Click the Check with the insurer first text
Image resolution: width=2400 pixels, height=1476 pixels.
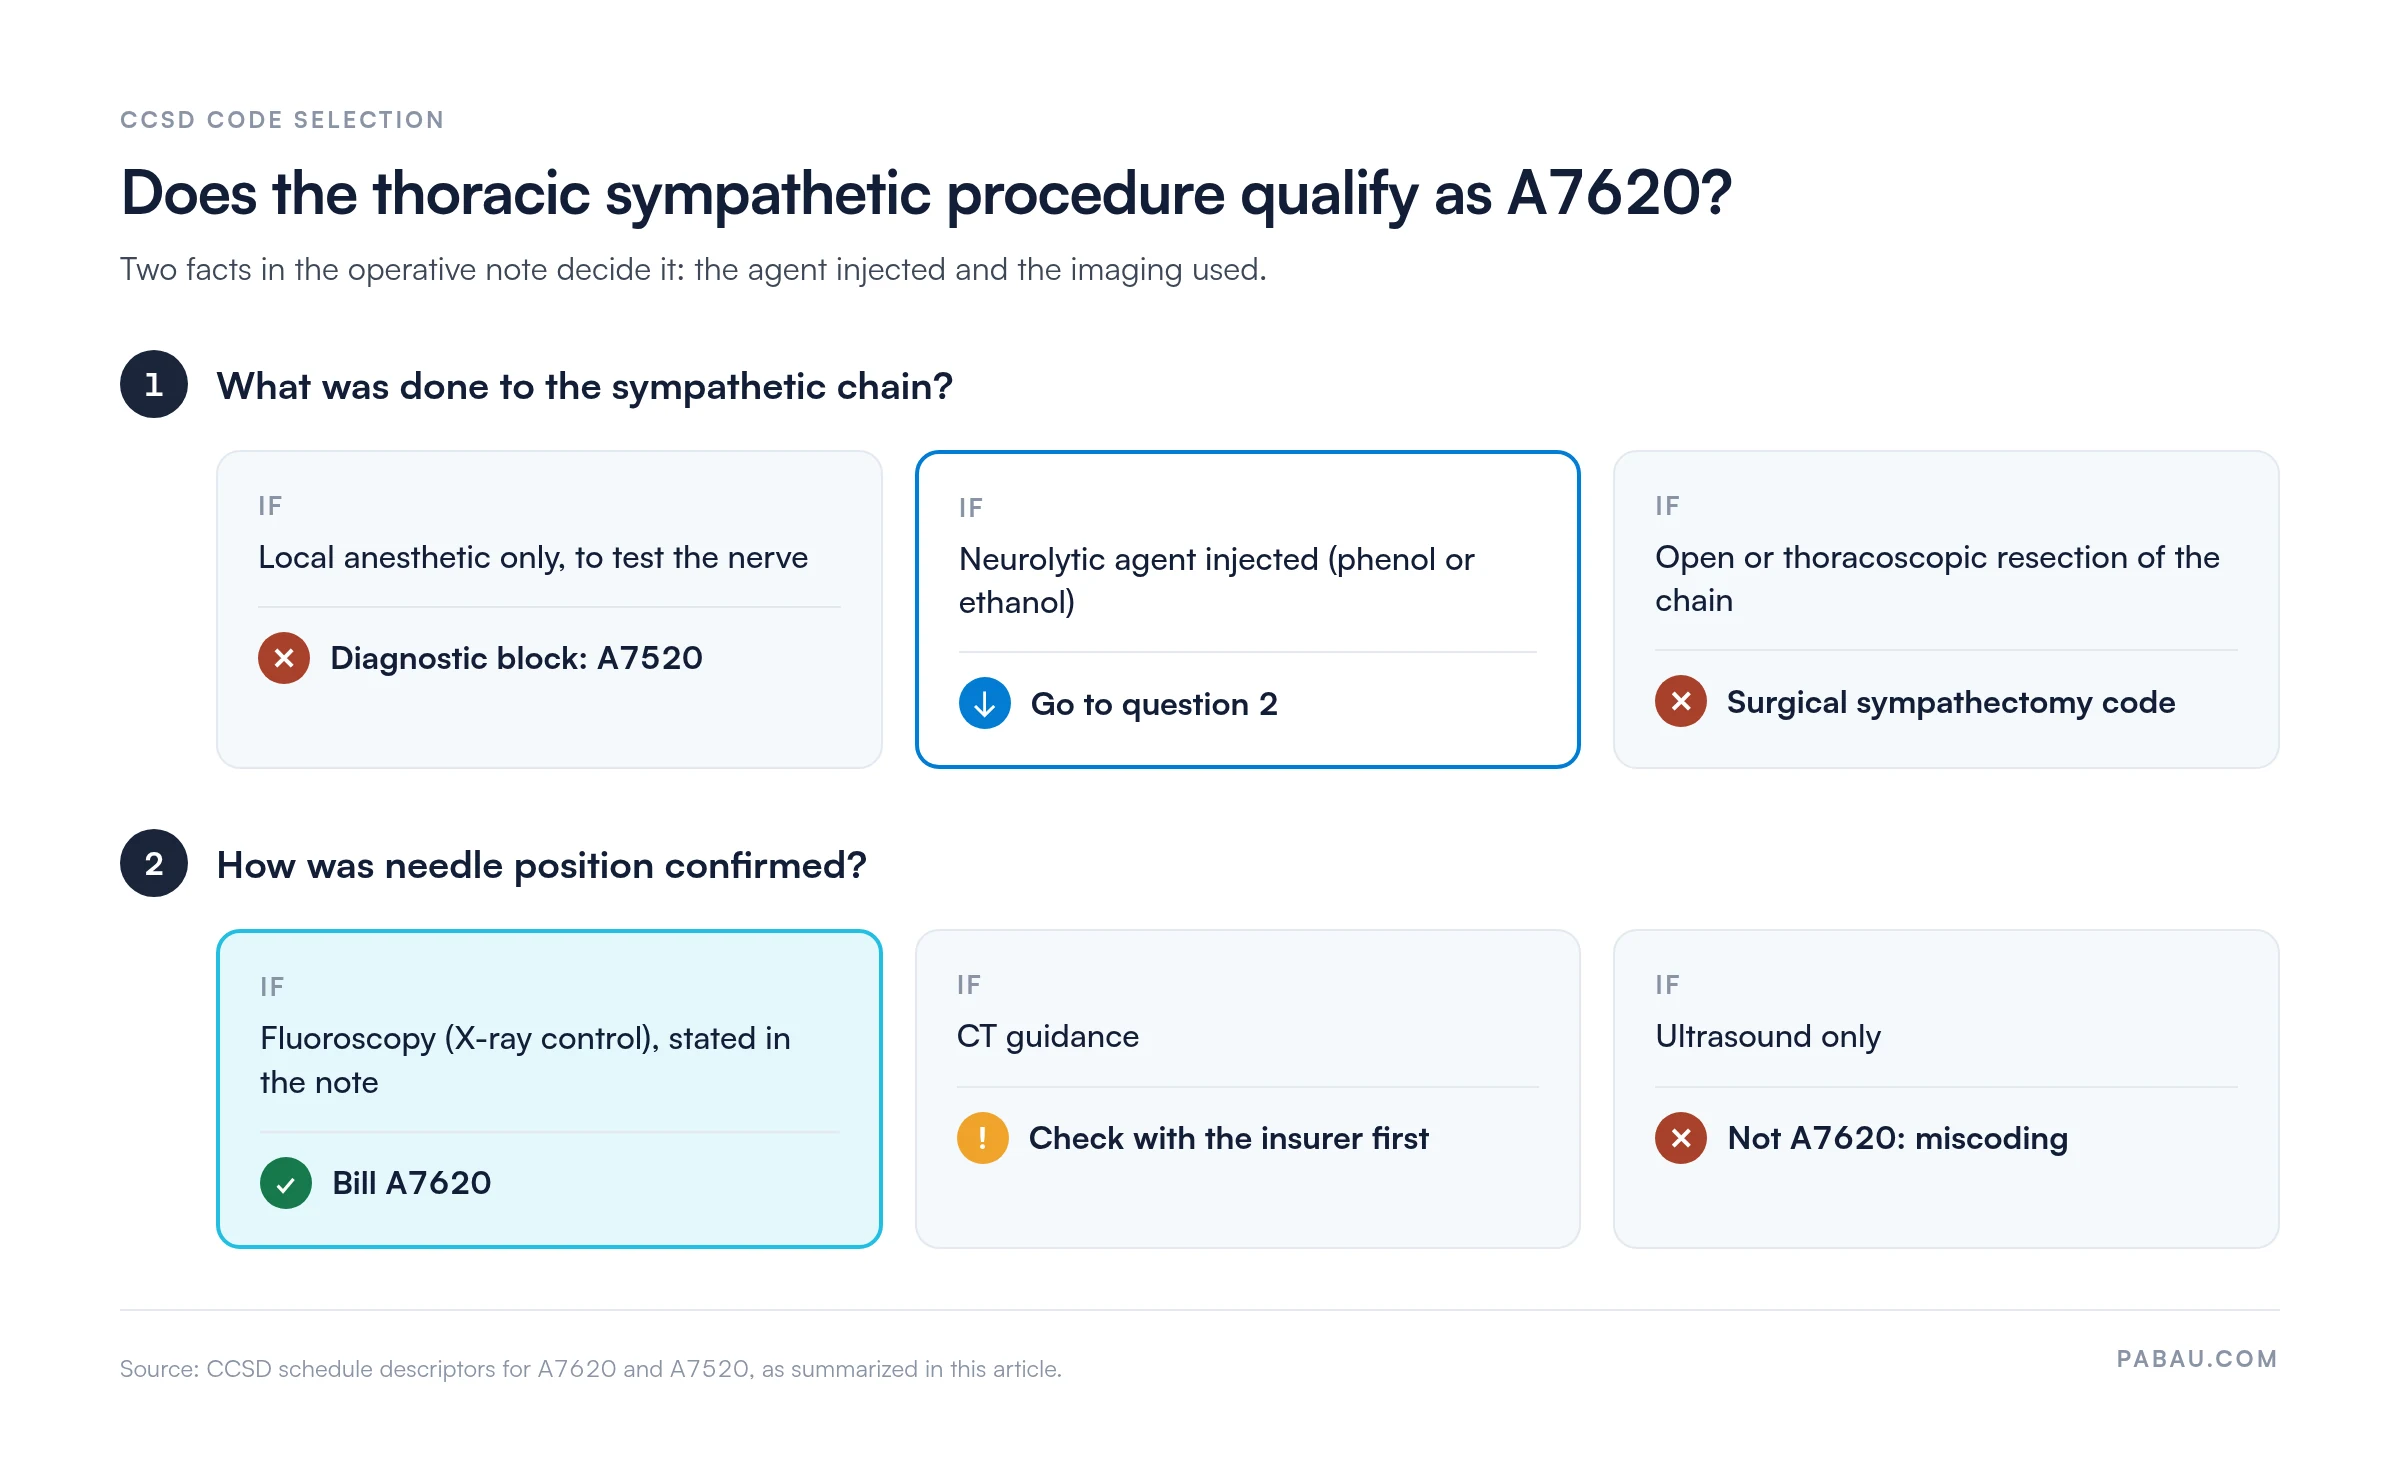pos(1229,1138)
